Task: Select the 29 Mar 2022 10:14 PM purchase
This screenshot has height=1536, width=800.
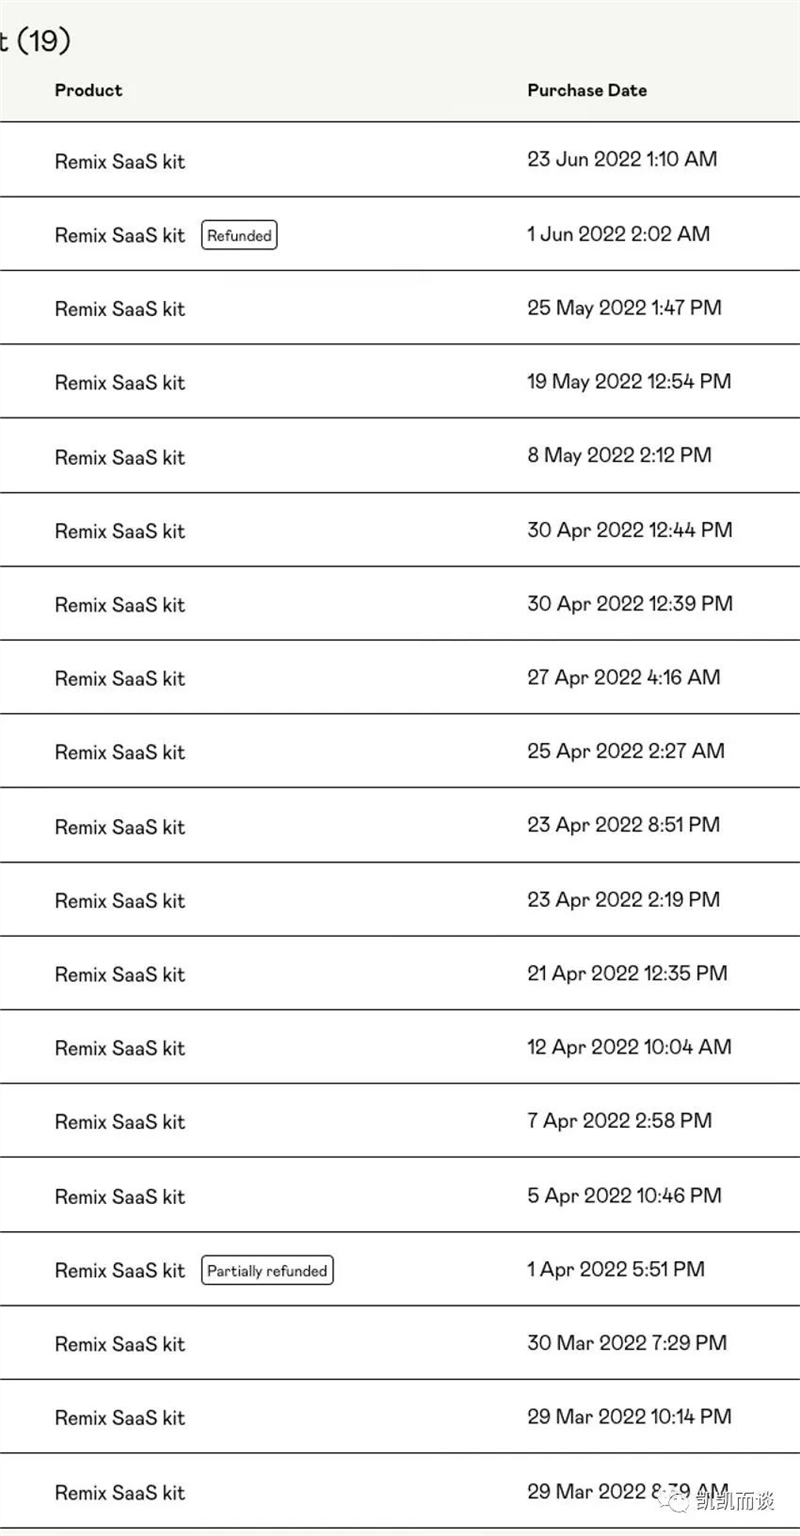Action: pyautogui.click(x=400, y=1417)
